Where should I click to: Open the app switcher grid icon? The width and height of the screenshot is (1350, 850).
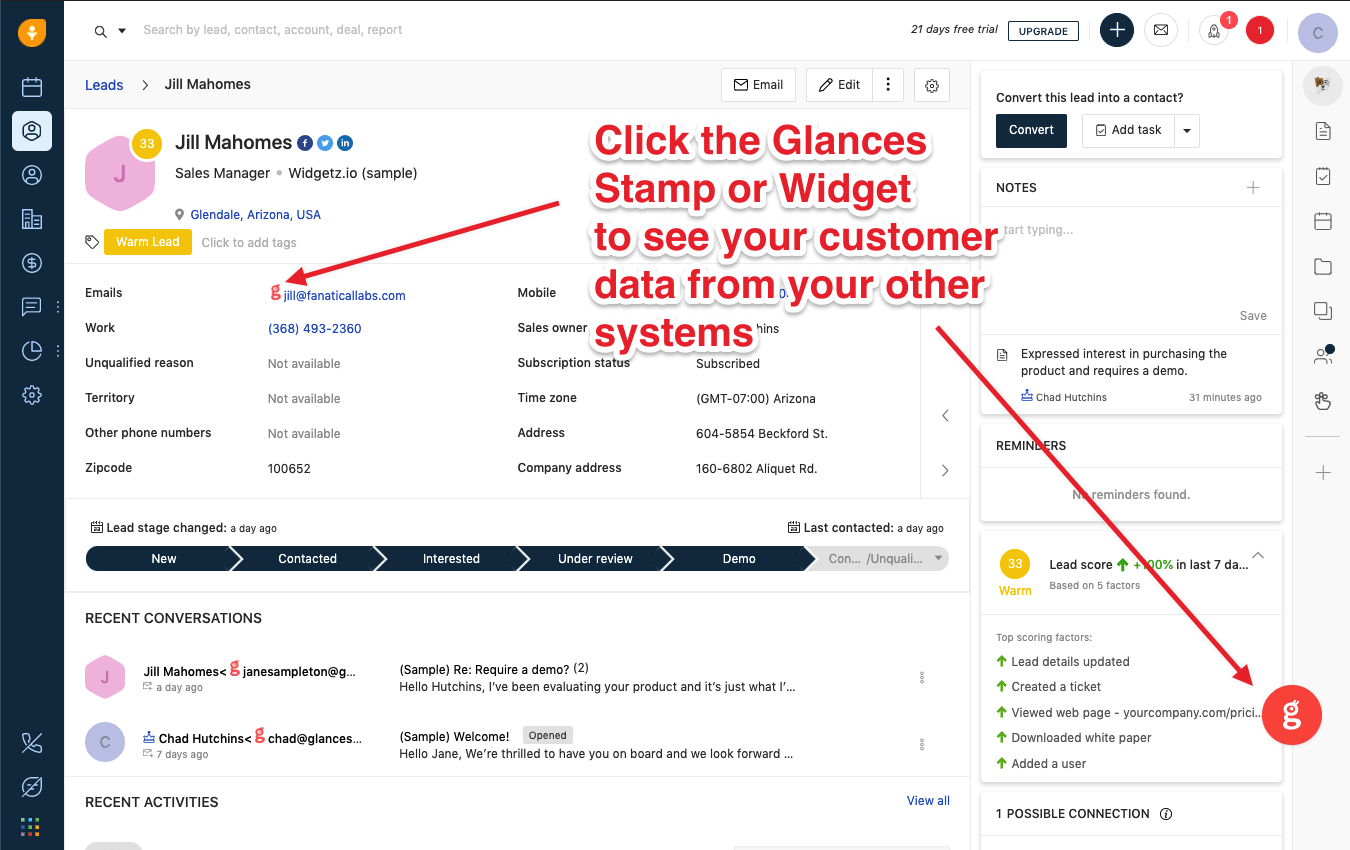click(30, 827)
